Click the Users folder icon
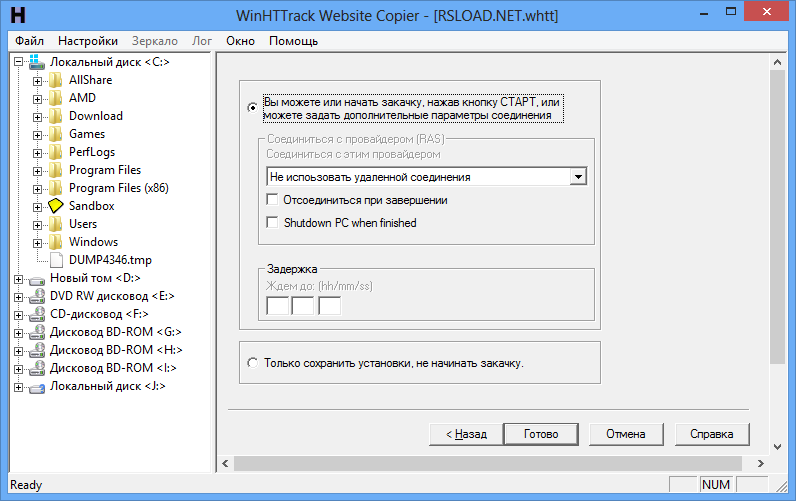 click(x=56, y=224)
